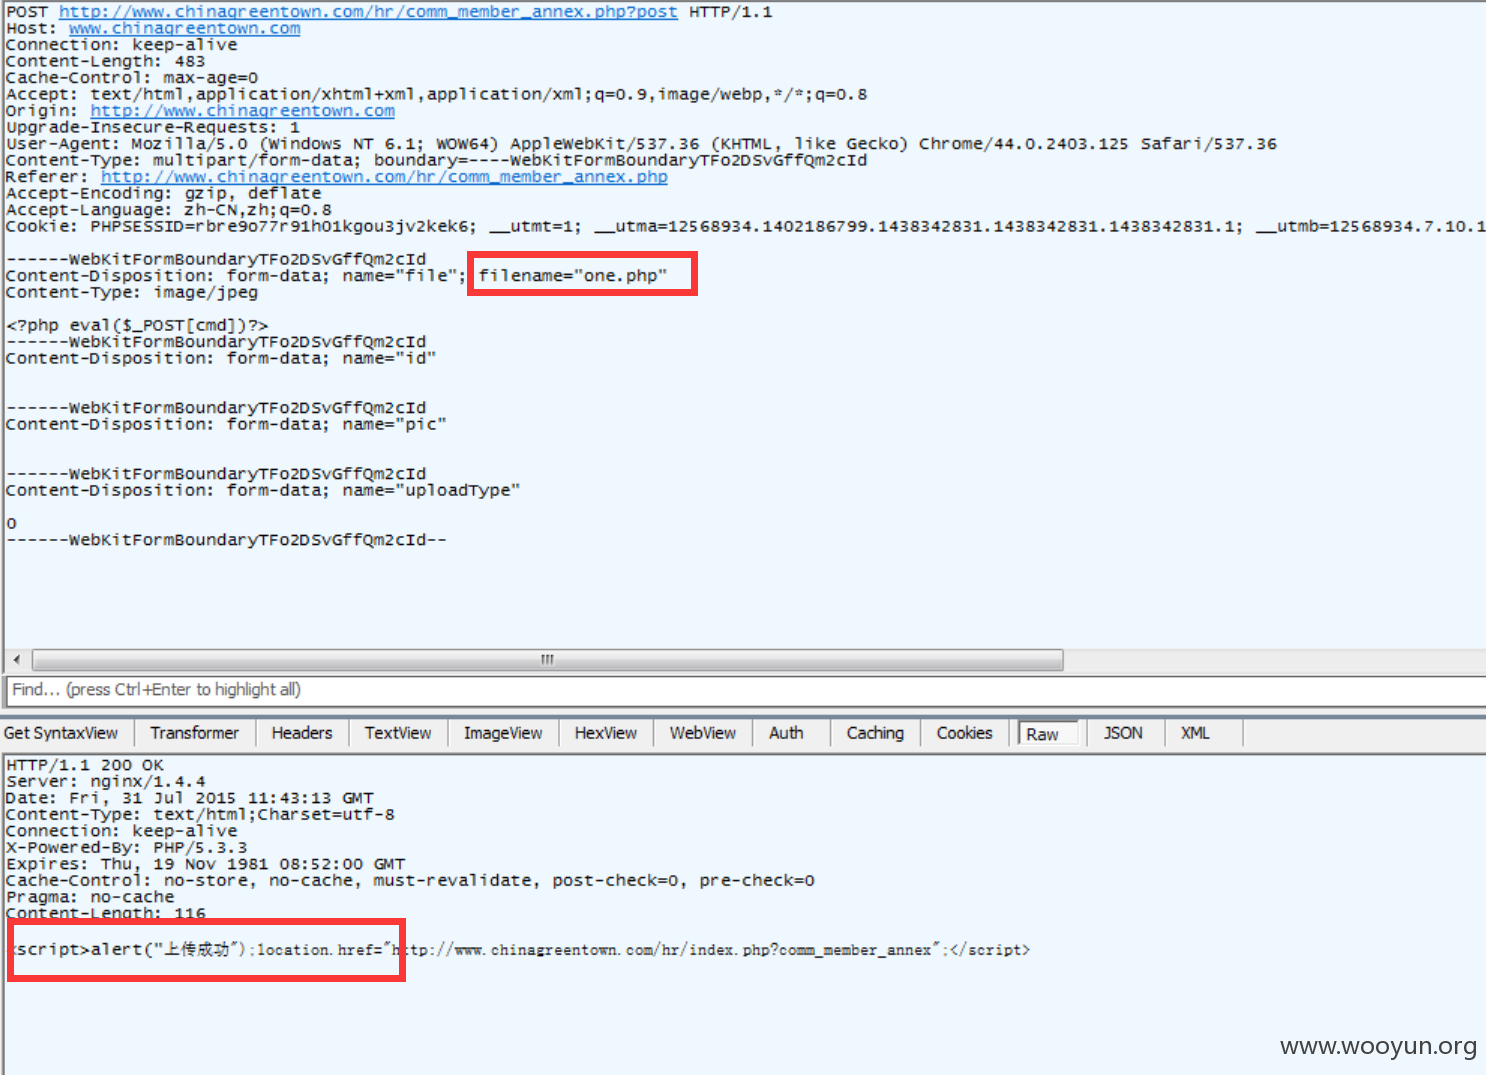Click the request Connection: keep-alive header

(122, 45)
